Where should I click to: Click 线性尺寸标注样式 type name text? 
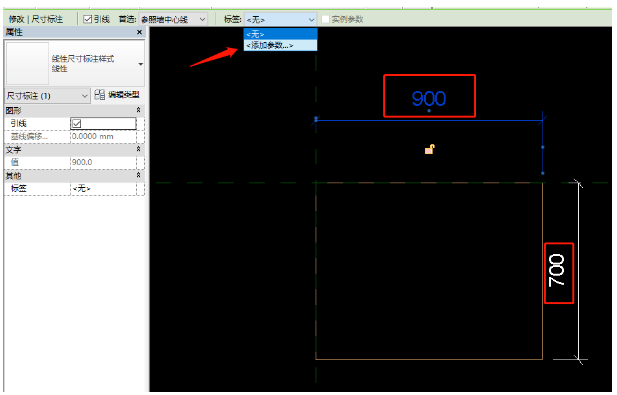(x=83, y=59)
